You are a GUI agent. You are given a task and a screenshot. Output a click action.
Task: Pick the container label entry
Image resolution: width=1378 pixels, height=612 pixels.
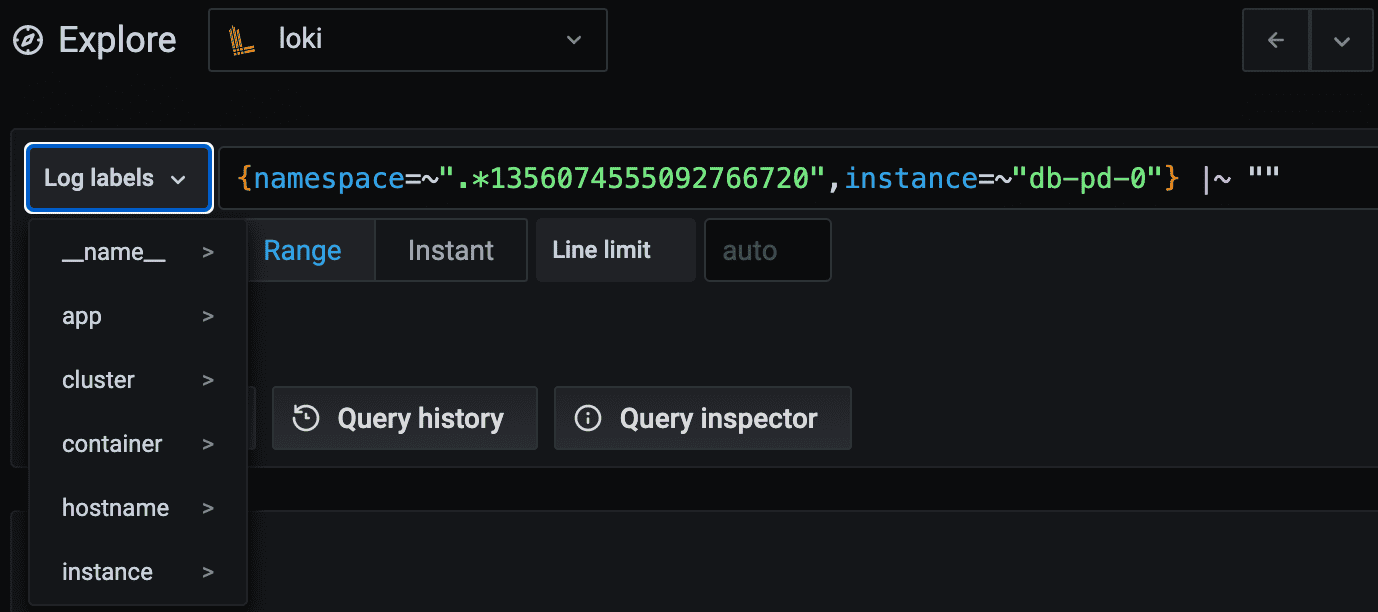[x=138, y=444]
